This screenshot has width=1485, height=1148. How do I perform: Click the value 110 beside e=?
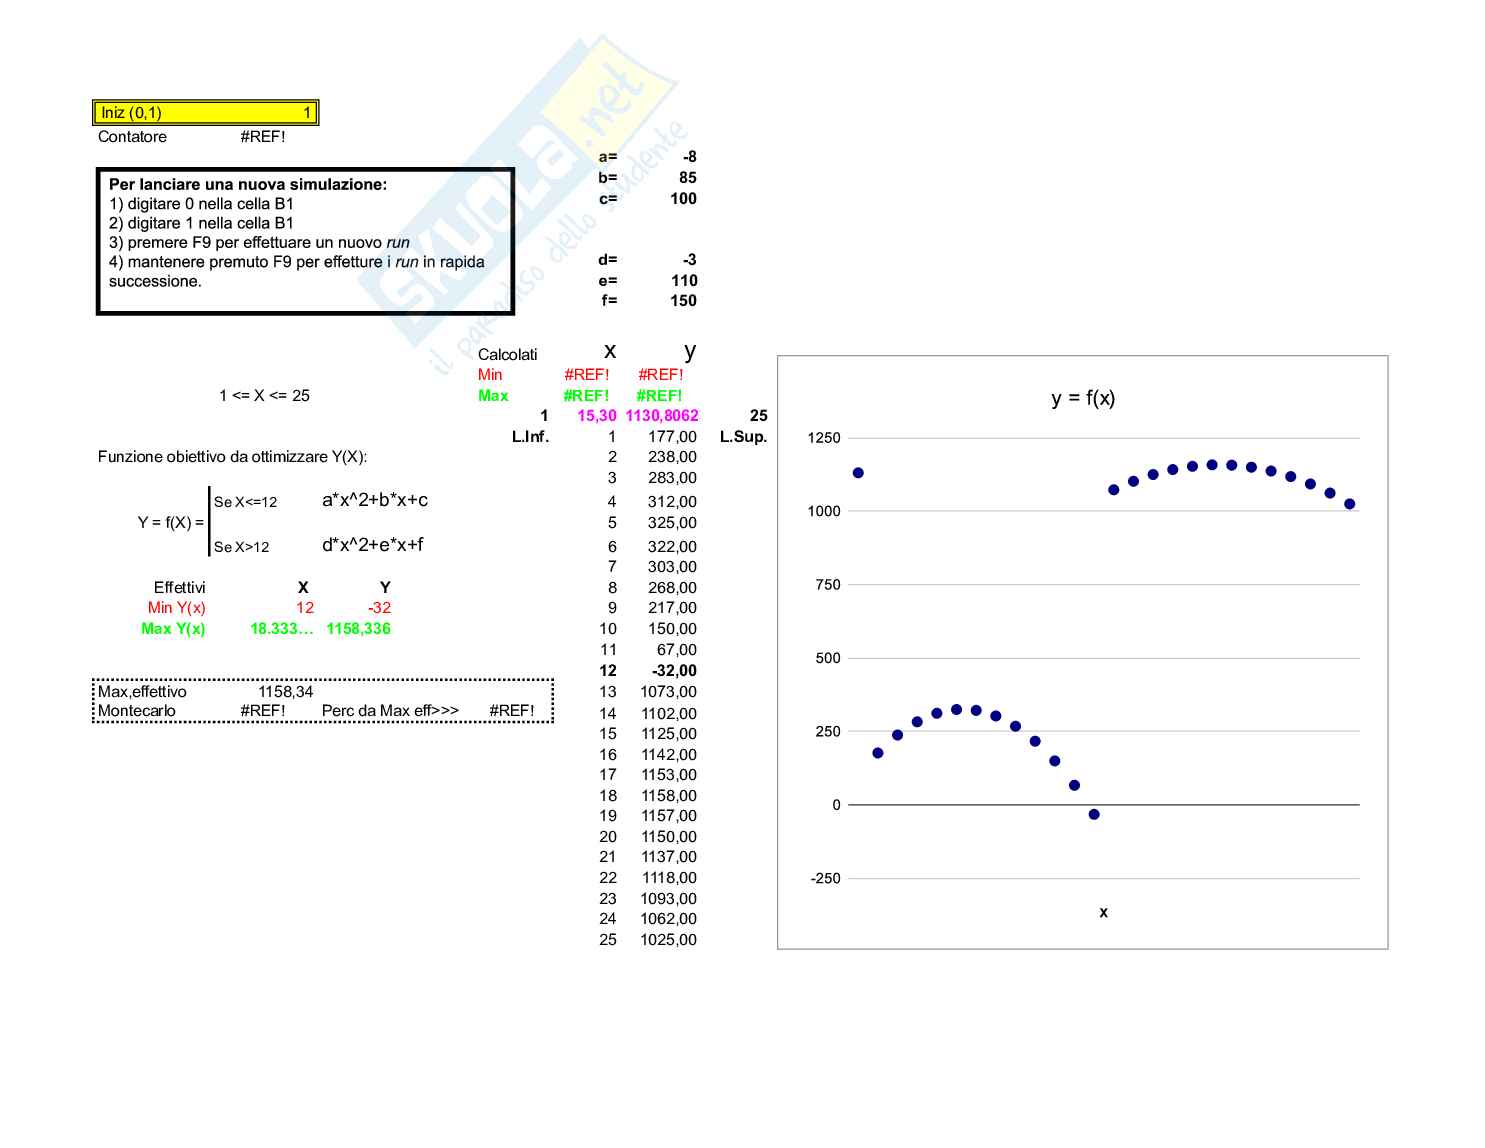(x=683, y=281)
